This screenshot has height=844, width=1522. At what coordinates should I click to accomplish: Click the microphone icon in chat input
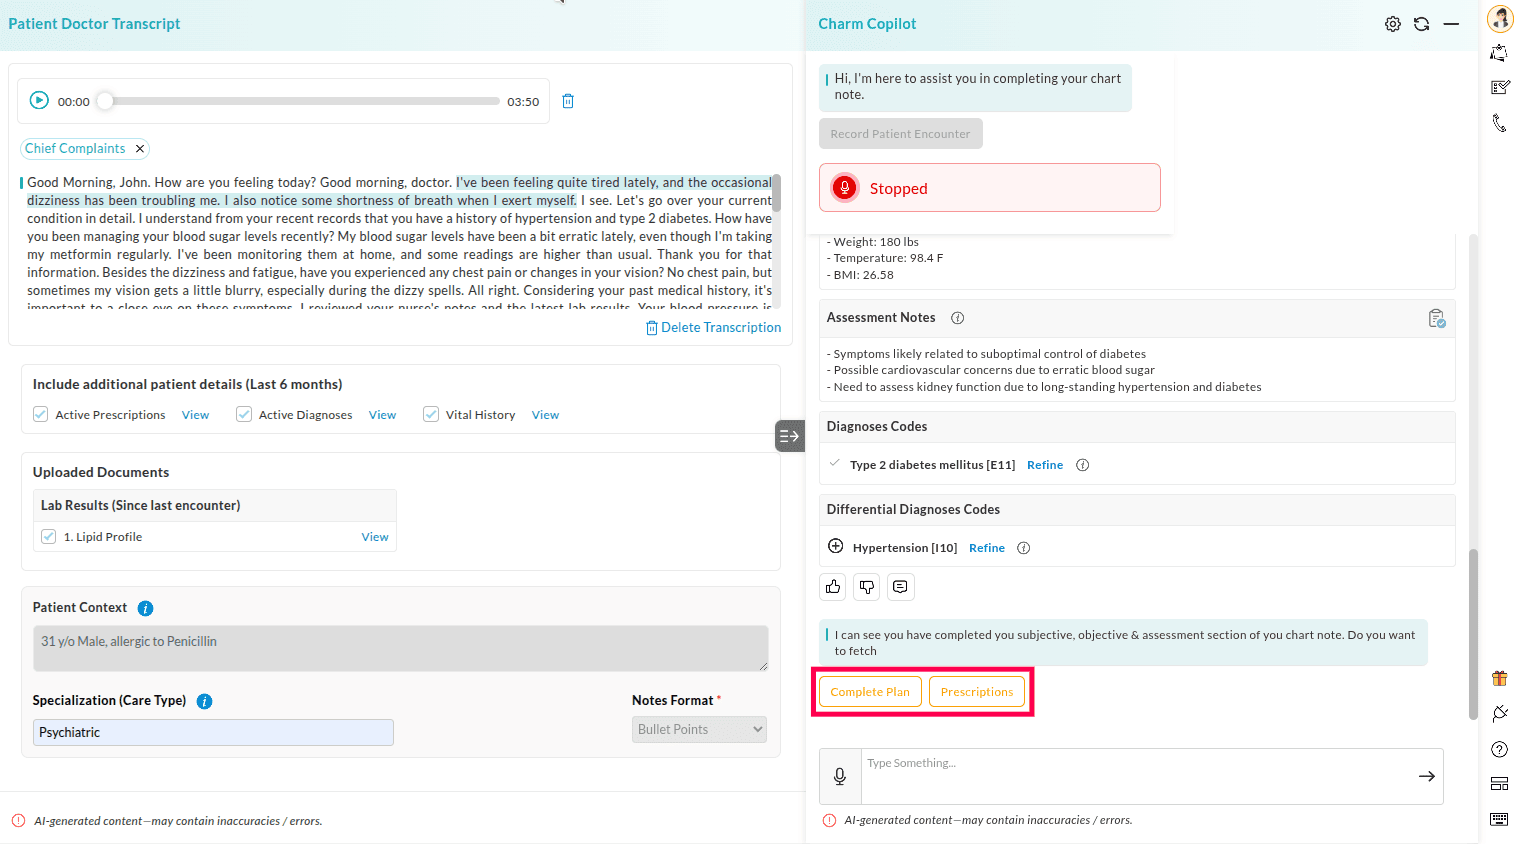click(840, 776)
